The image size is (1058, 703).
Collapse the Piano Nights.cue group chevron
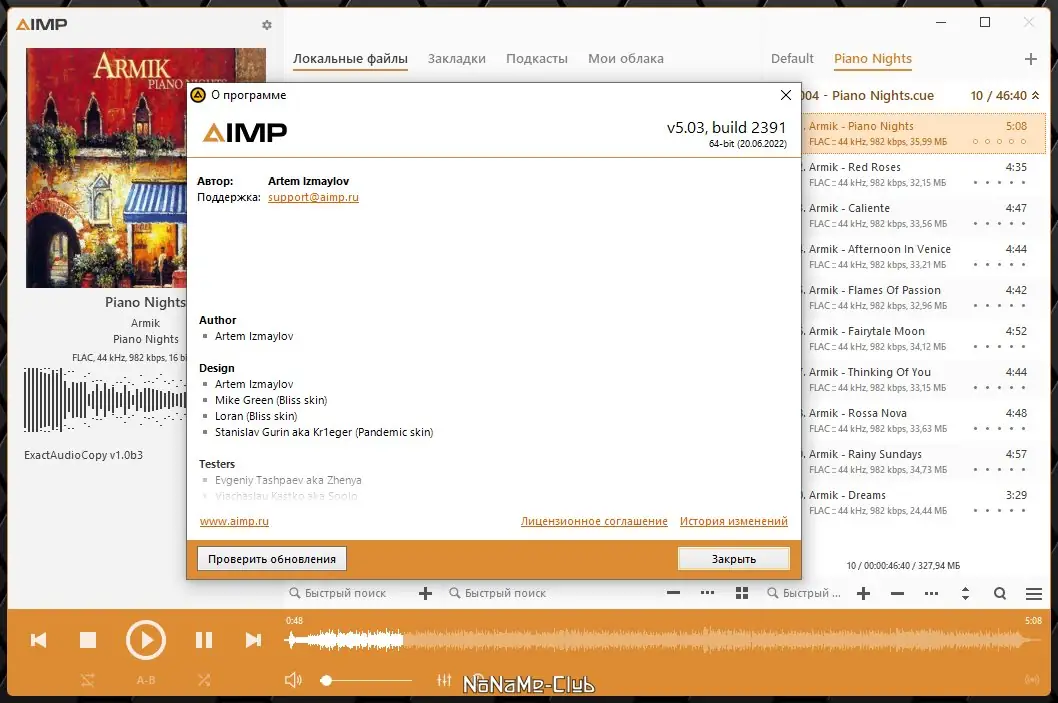[1036, 96]
